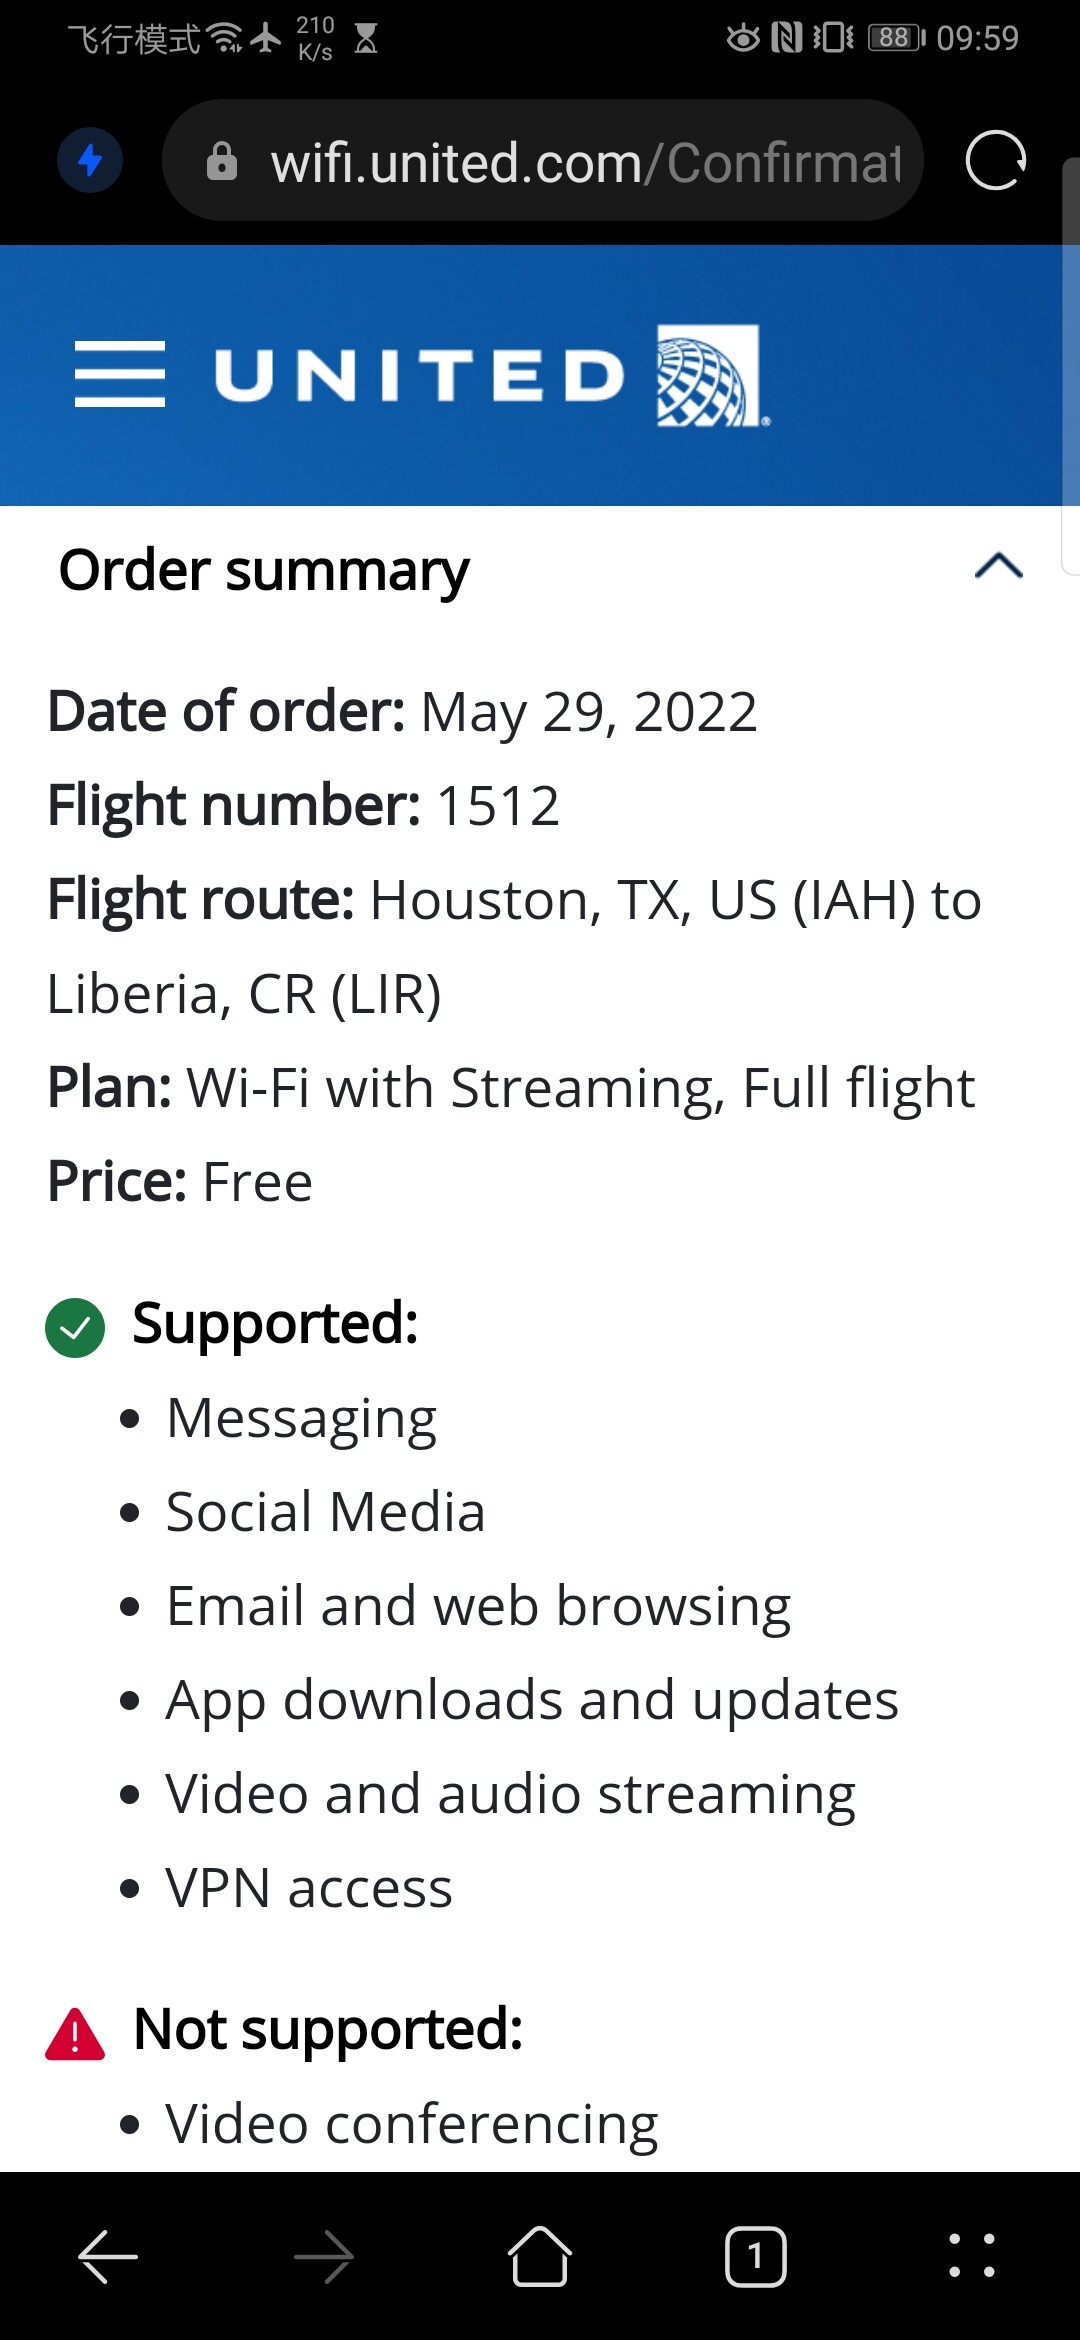1080x2340 pixels.
Task: Tap the blue lightning bolt browser icon
Action: [x=90, y=160]
